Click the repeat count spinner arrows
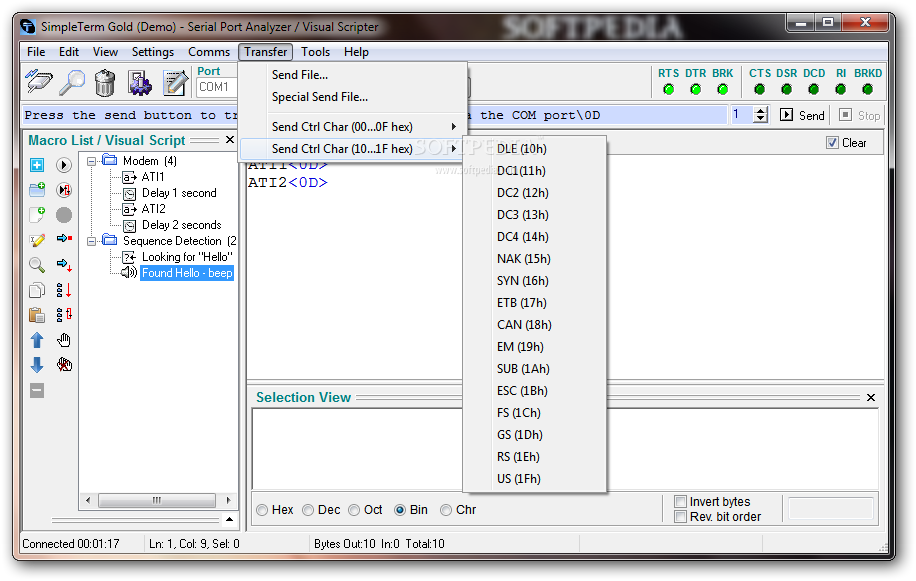This screenshot has width=916, height=581. [760, 114]
